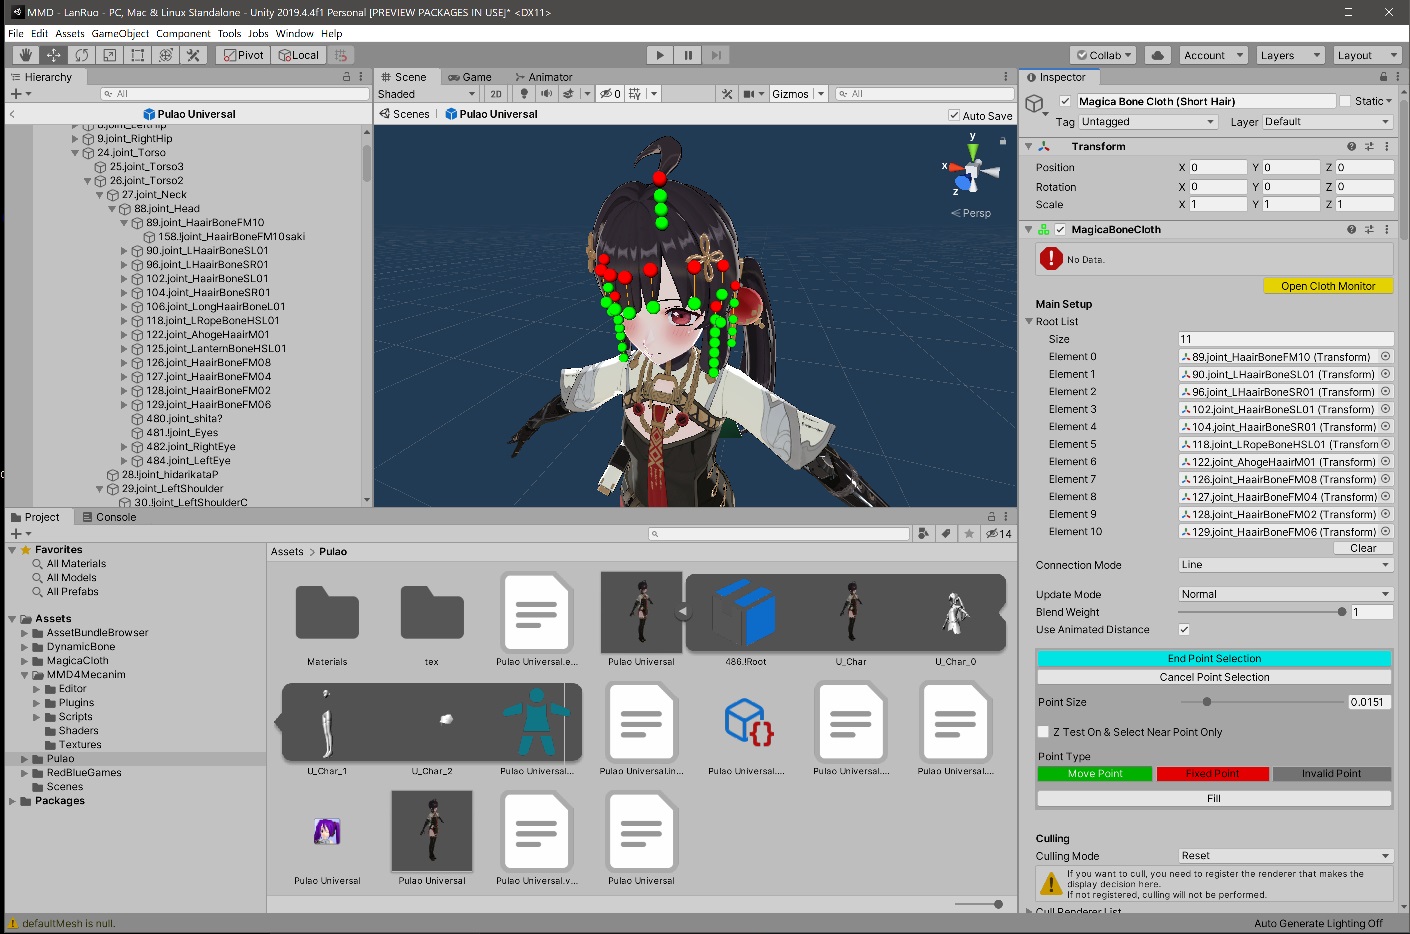Open the custom editor tools button
The image size is (1410, 934).
click(x=193, y=55)
